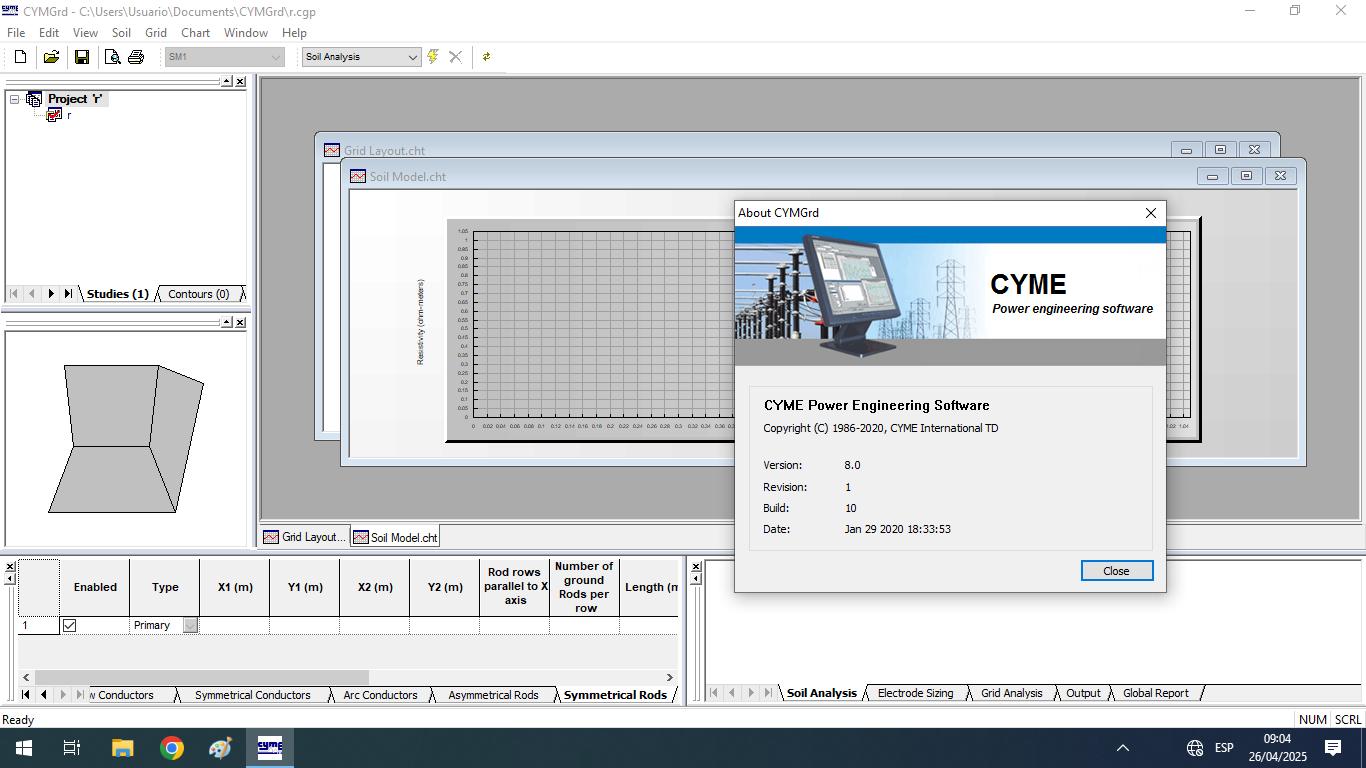Switch to the Output report tab
The height and width of the screenshot is (768, 1366).
pos(1083,693)
